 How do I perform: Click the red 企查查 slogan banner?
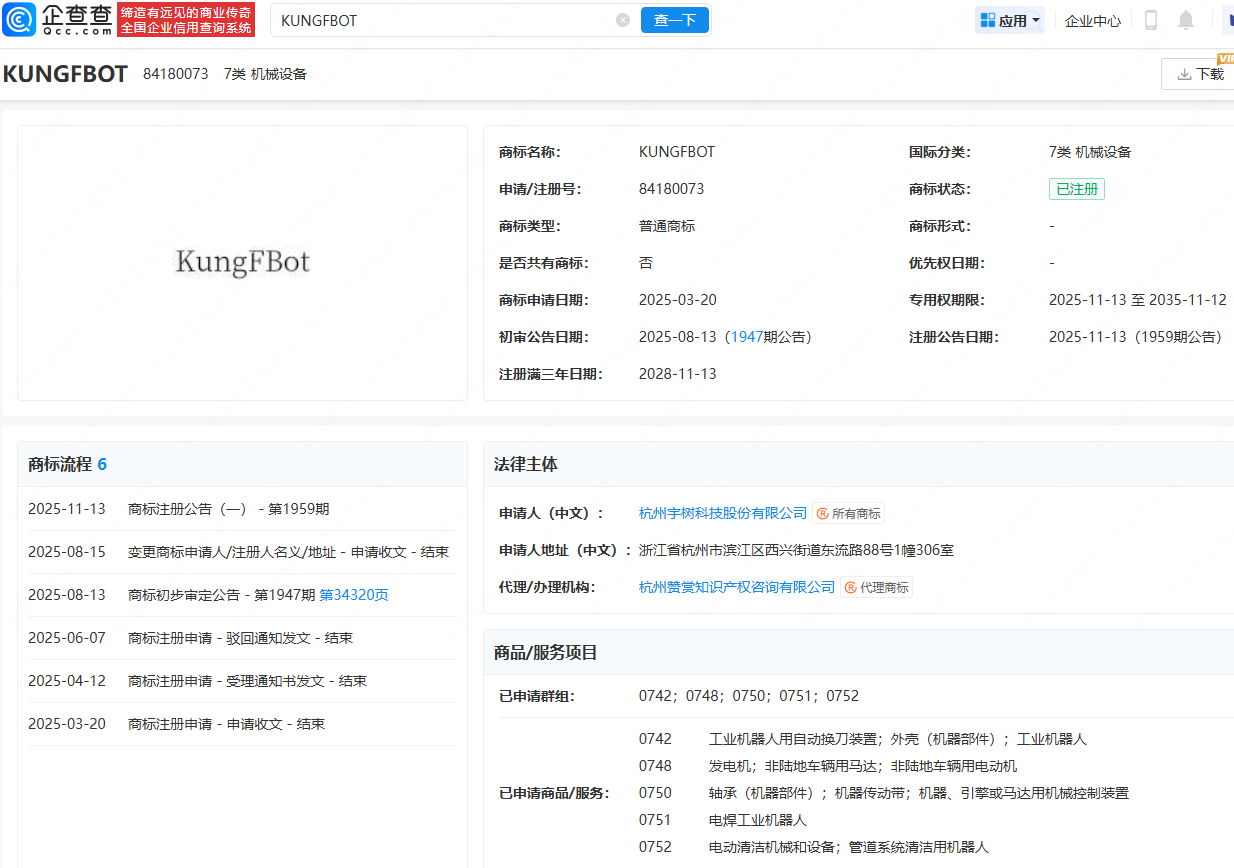pos(185,19)
